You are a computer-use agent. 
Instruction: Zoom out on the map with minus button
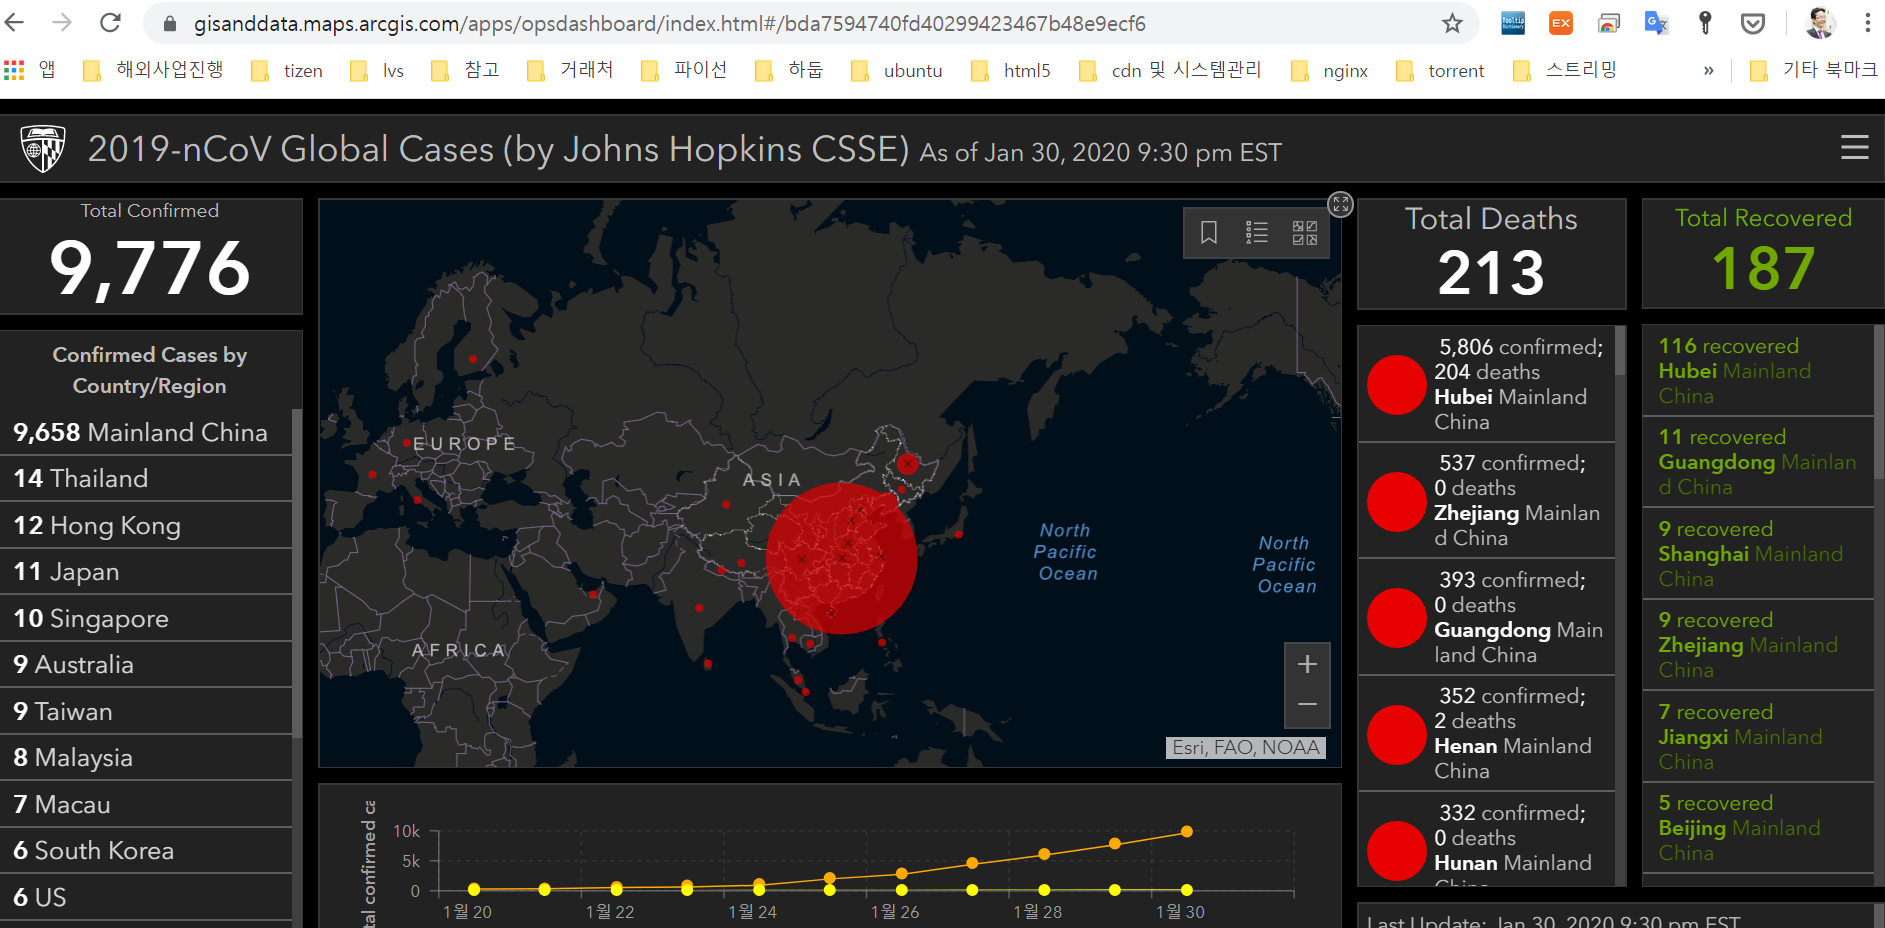coord(1307,705)
